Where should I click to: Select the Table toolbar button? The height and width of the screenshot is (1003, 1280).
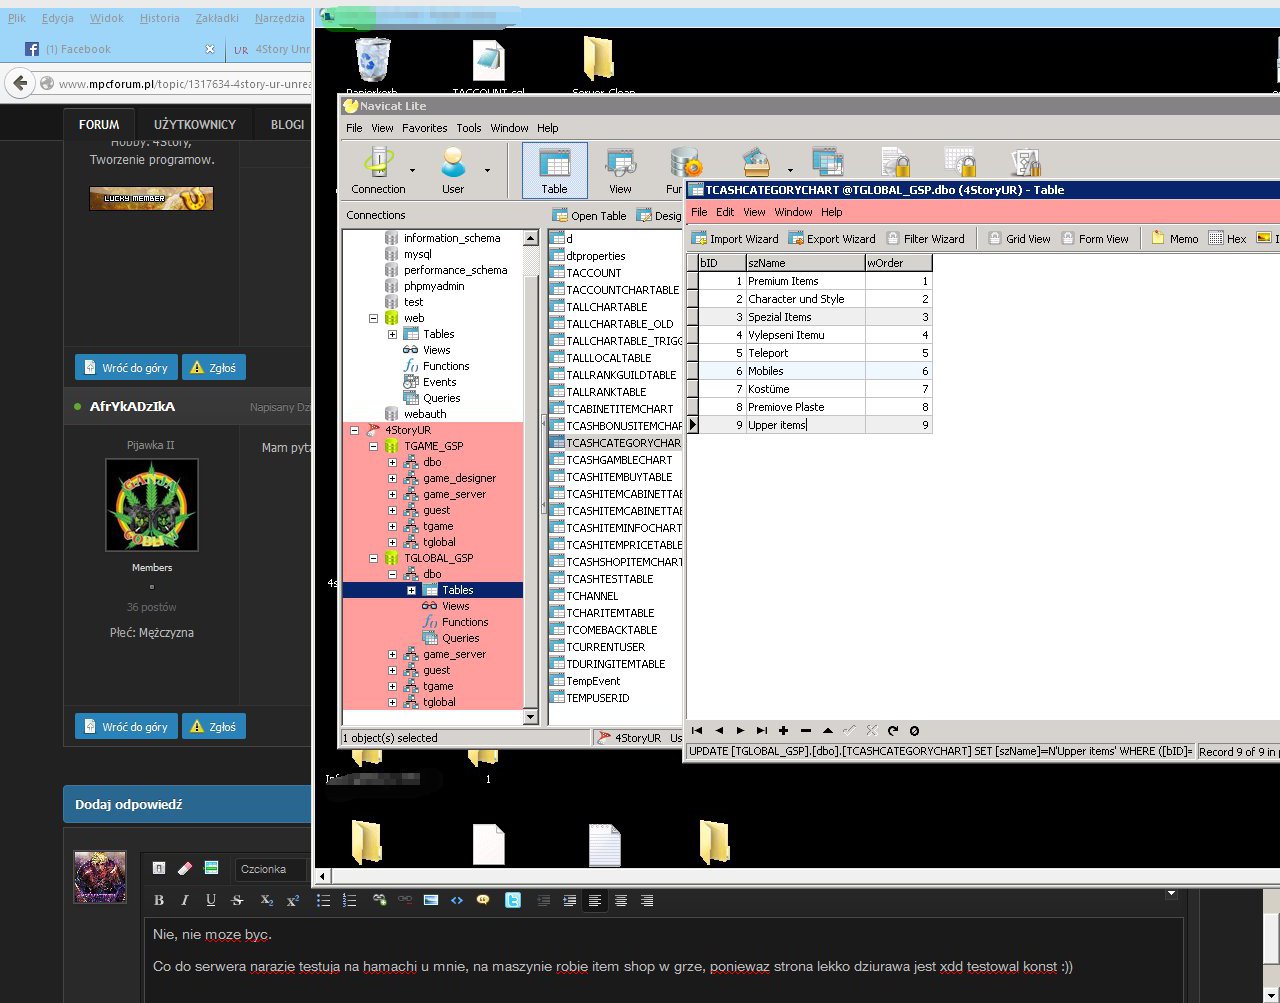pos(554,170)
